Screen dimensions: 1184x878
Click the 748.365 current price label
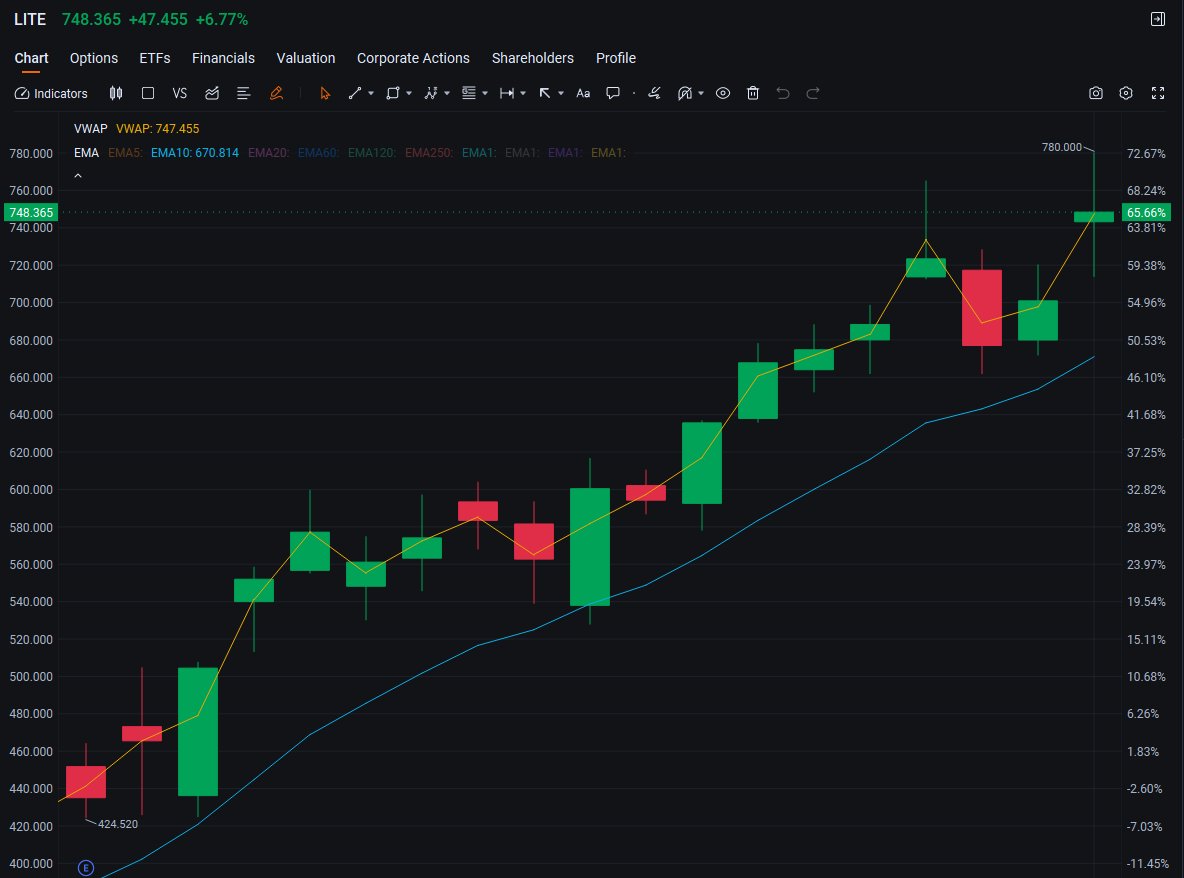(31, 213)
